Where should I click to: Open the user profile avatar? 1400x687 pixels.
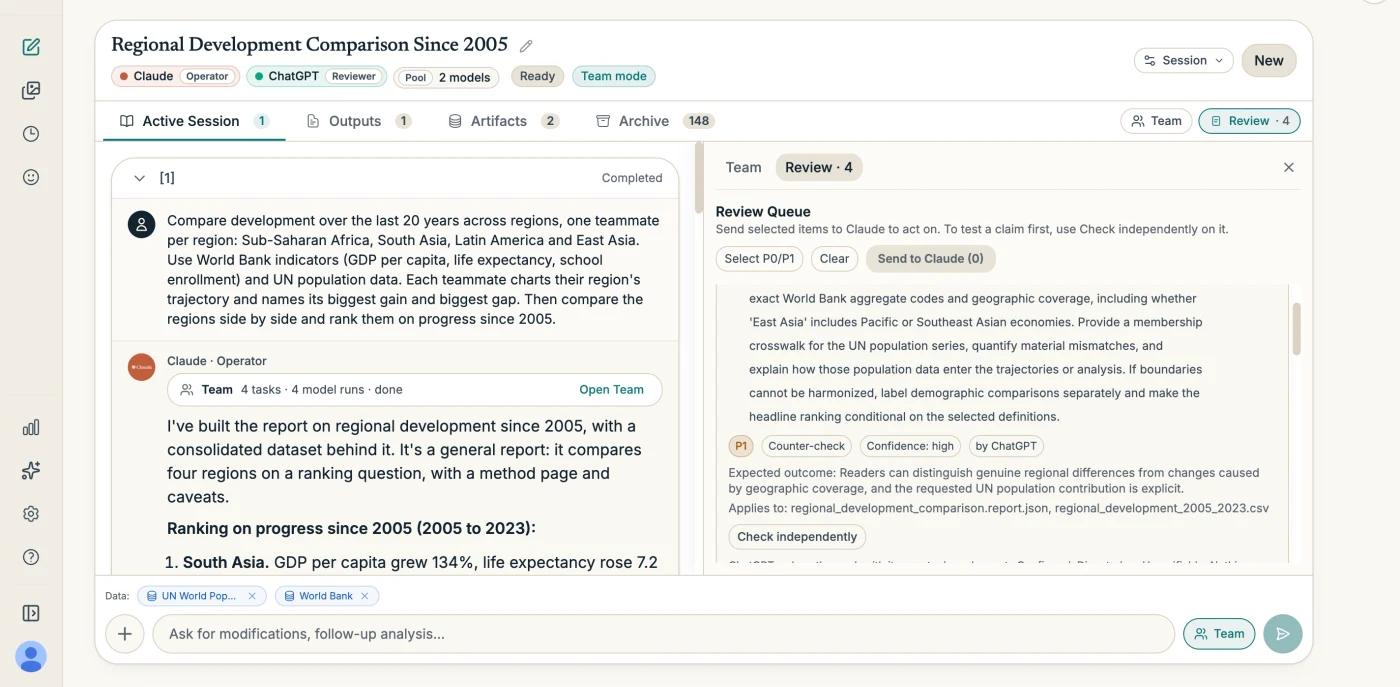point(31,656)
